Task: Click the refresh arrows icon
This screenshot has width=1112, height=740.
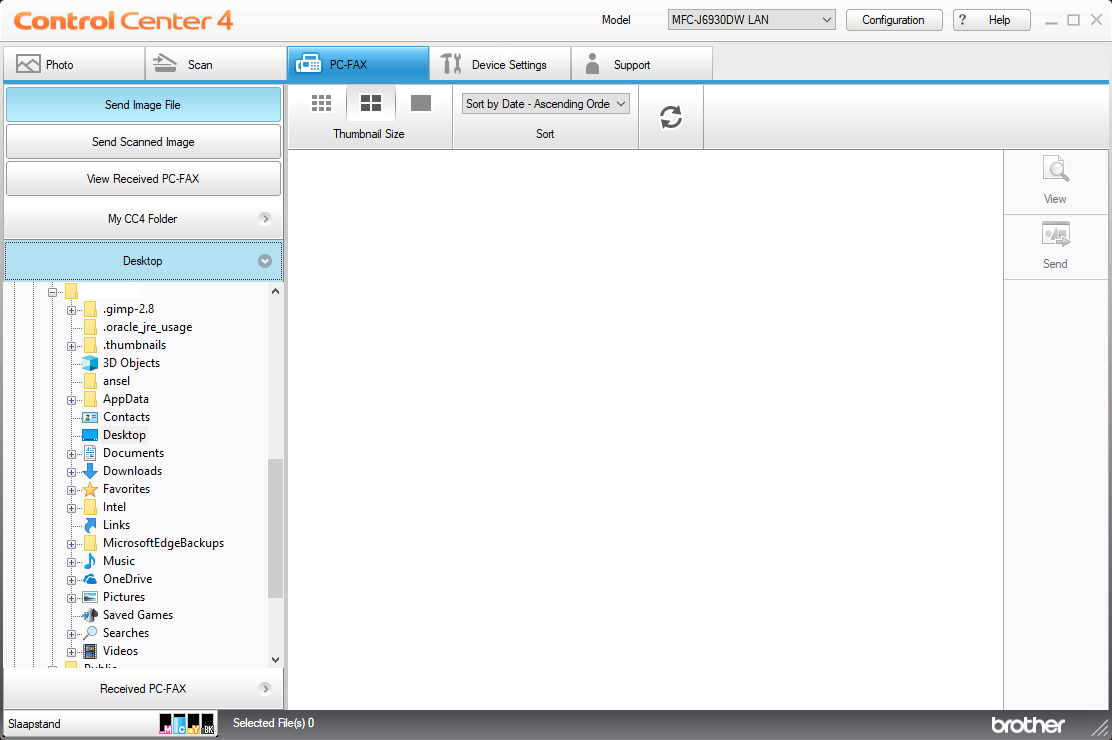Action: pyautogui.click(x=671, y=117)
